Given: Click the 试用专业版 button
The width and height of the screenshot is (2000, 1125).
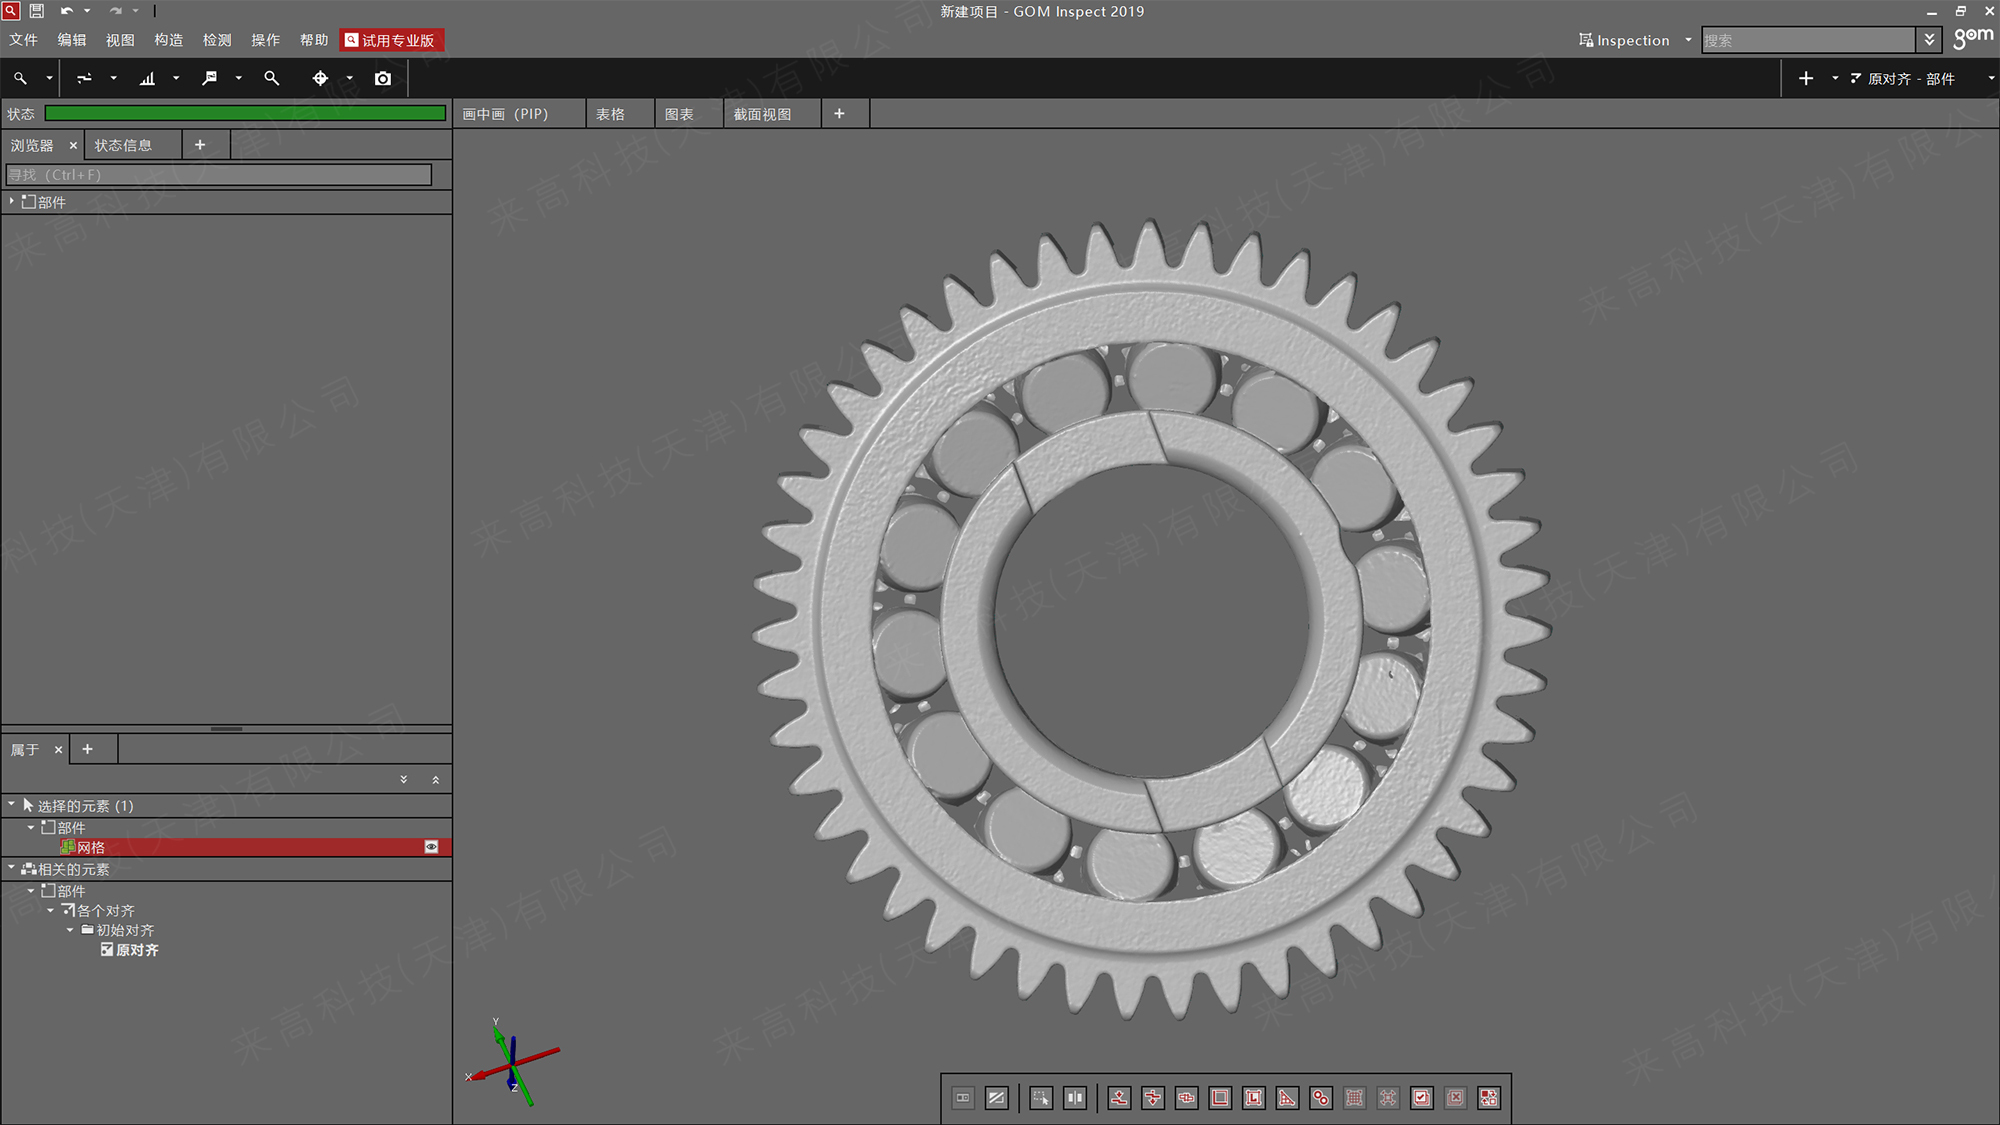Looking at the screenshot, I should (x=390, y=40).
